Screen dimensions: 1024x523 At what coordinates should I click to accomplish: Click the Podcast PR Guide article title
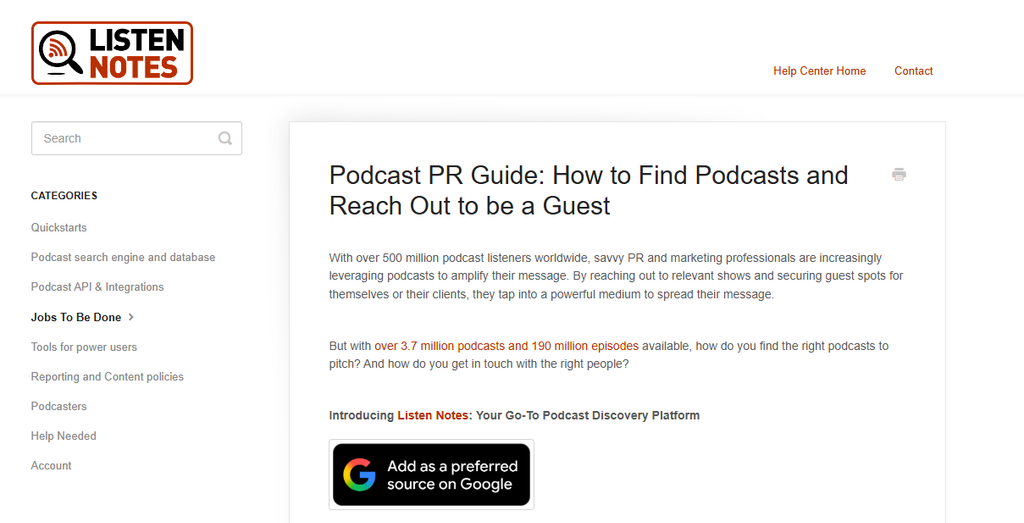click(x=588, y=190)
